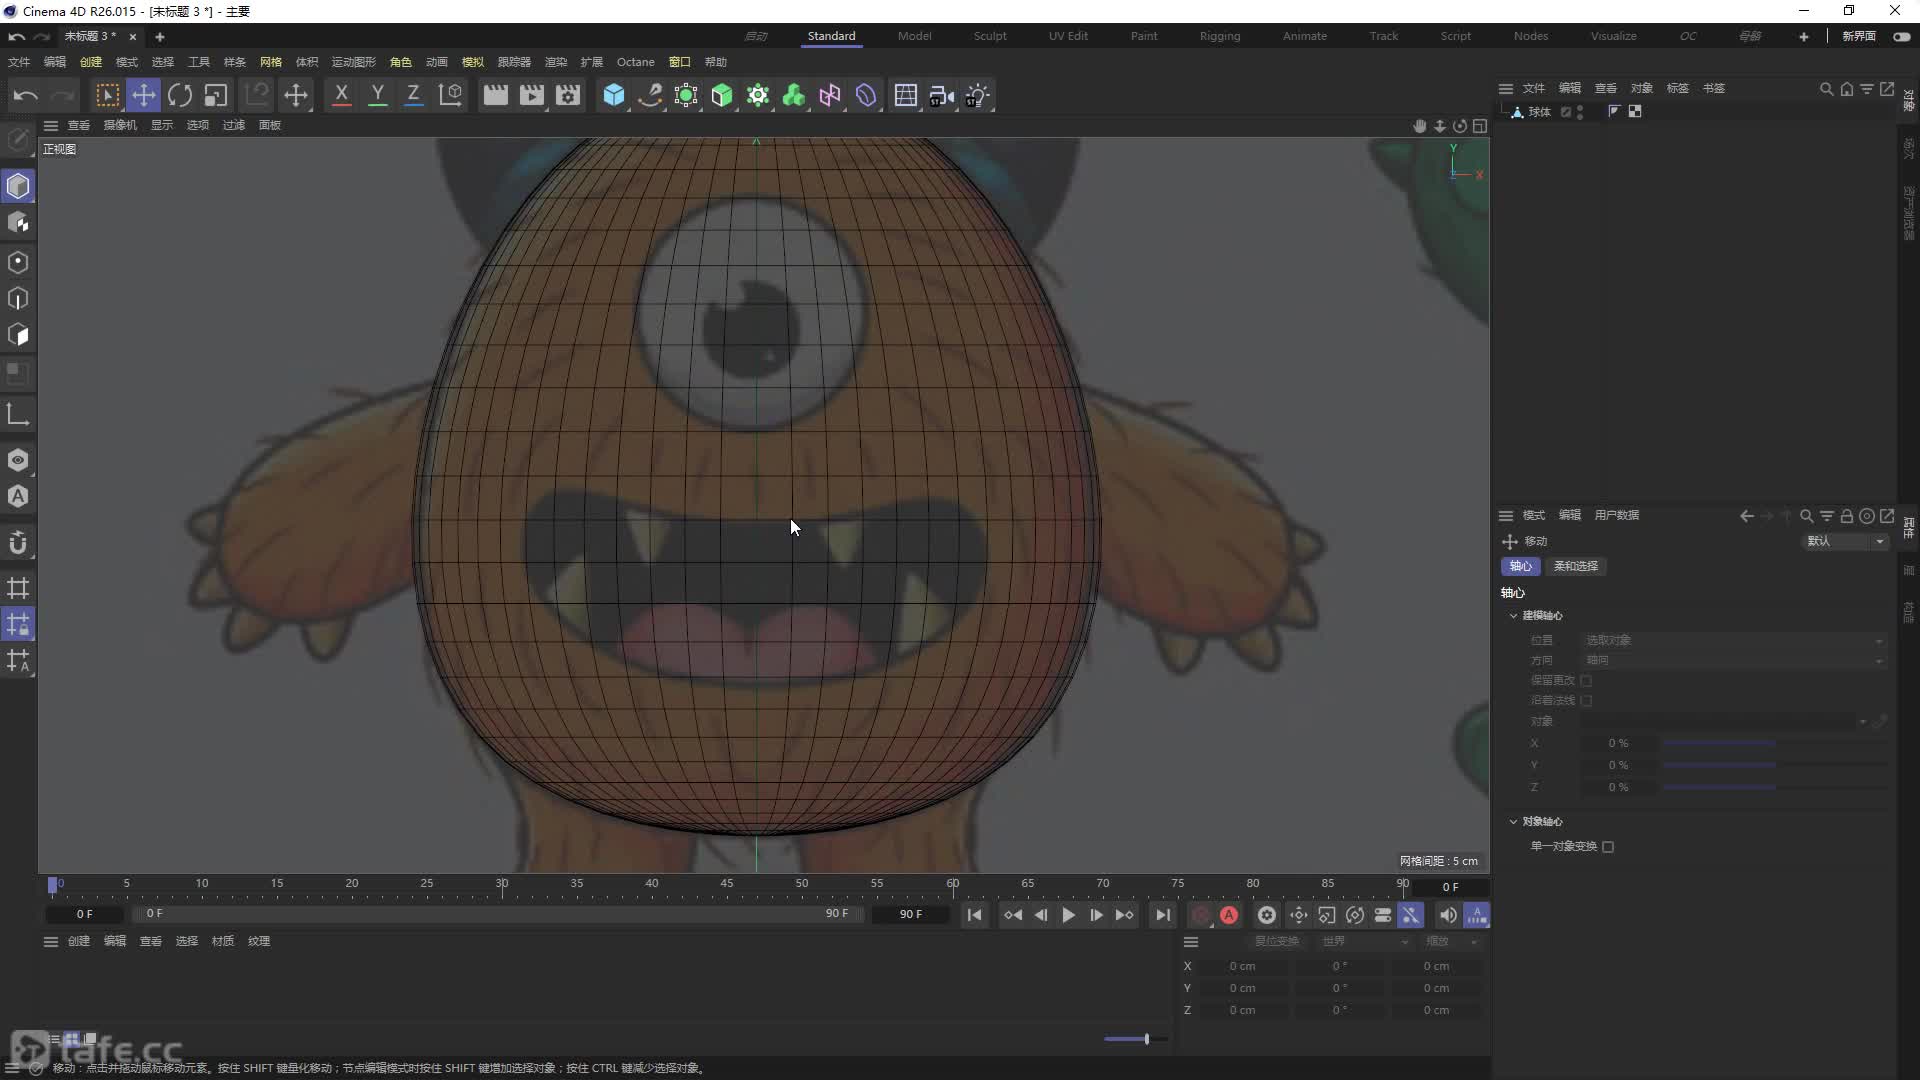Viewport: 1920px width, 1080px height.
Task: Add a light object
Action: click(978, 95)
